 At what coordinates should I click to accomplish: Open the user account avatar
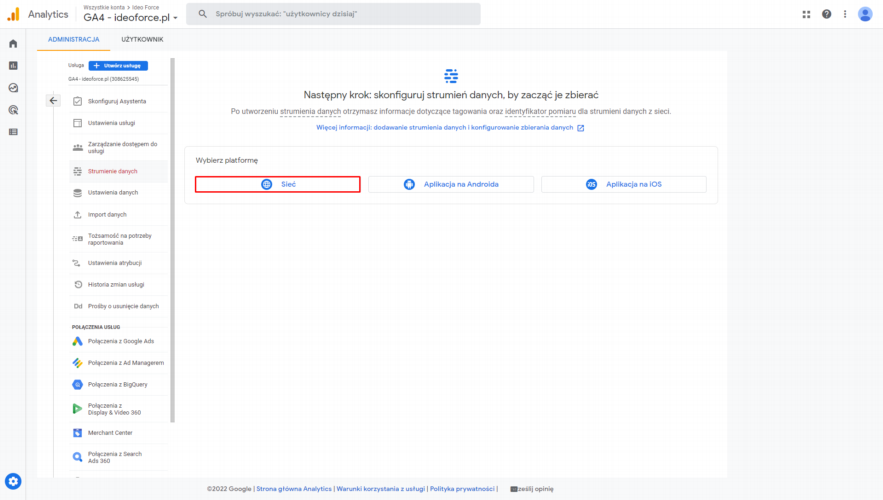click(865, 14)
